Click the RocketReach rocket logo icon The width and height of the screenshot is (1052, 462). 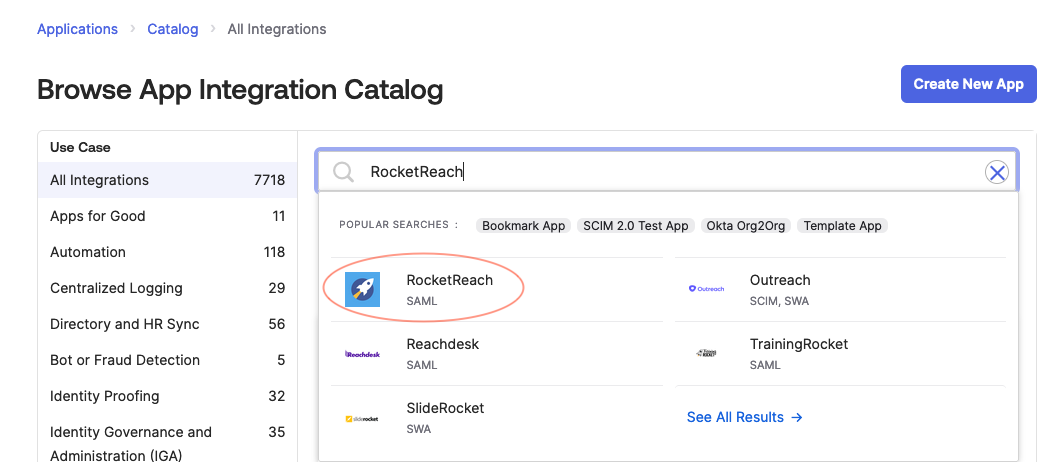coord(362,290)
